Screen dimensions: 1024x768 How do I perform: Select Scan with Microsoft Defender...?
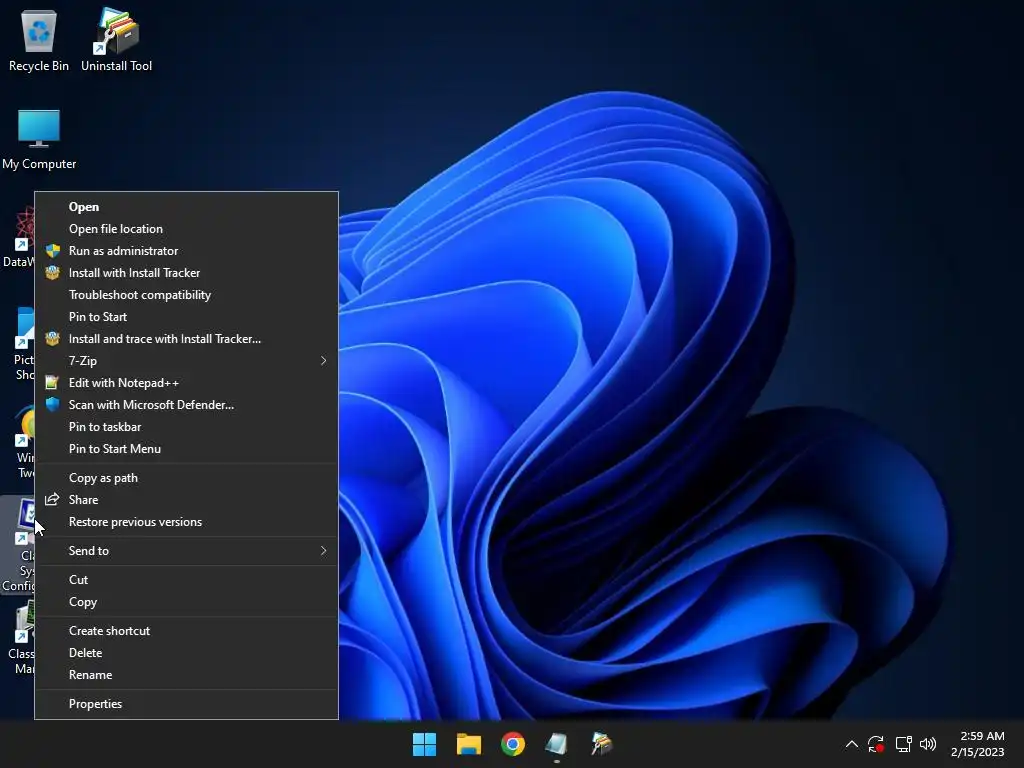click(x=186, y=405)
